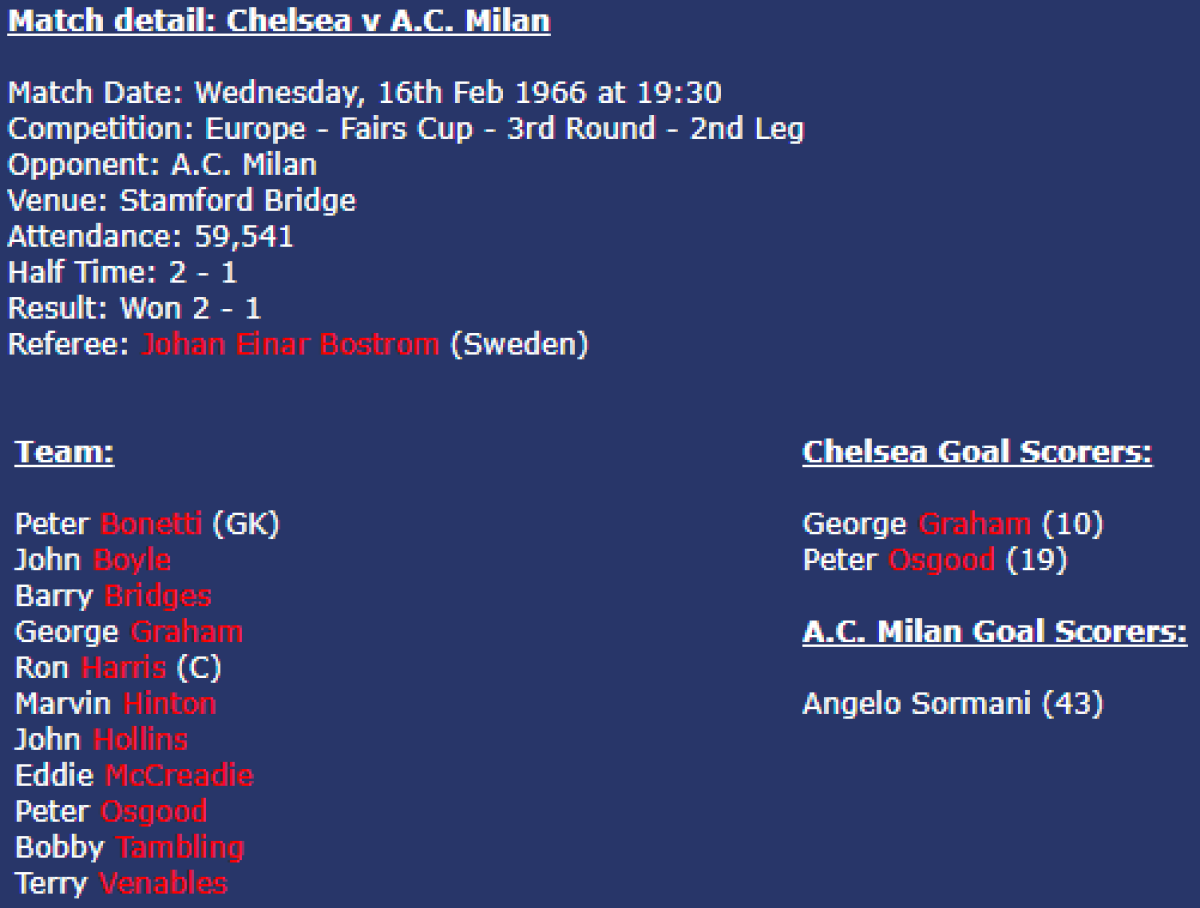The image size is (1200, 908).
Task: Select Bridges player link
Action: pyautogui.click(x=158, y=596)
